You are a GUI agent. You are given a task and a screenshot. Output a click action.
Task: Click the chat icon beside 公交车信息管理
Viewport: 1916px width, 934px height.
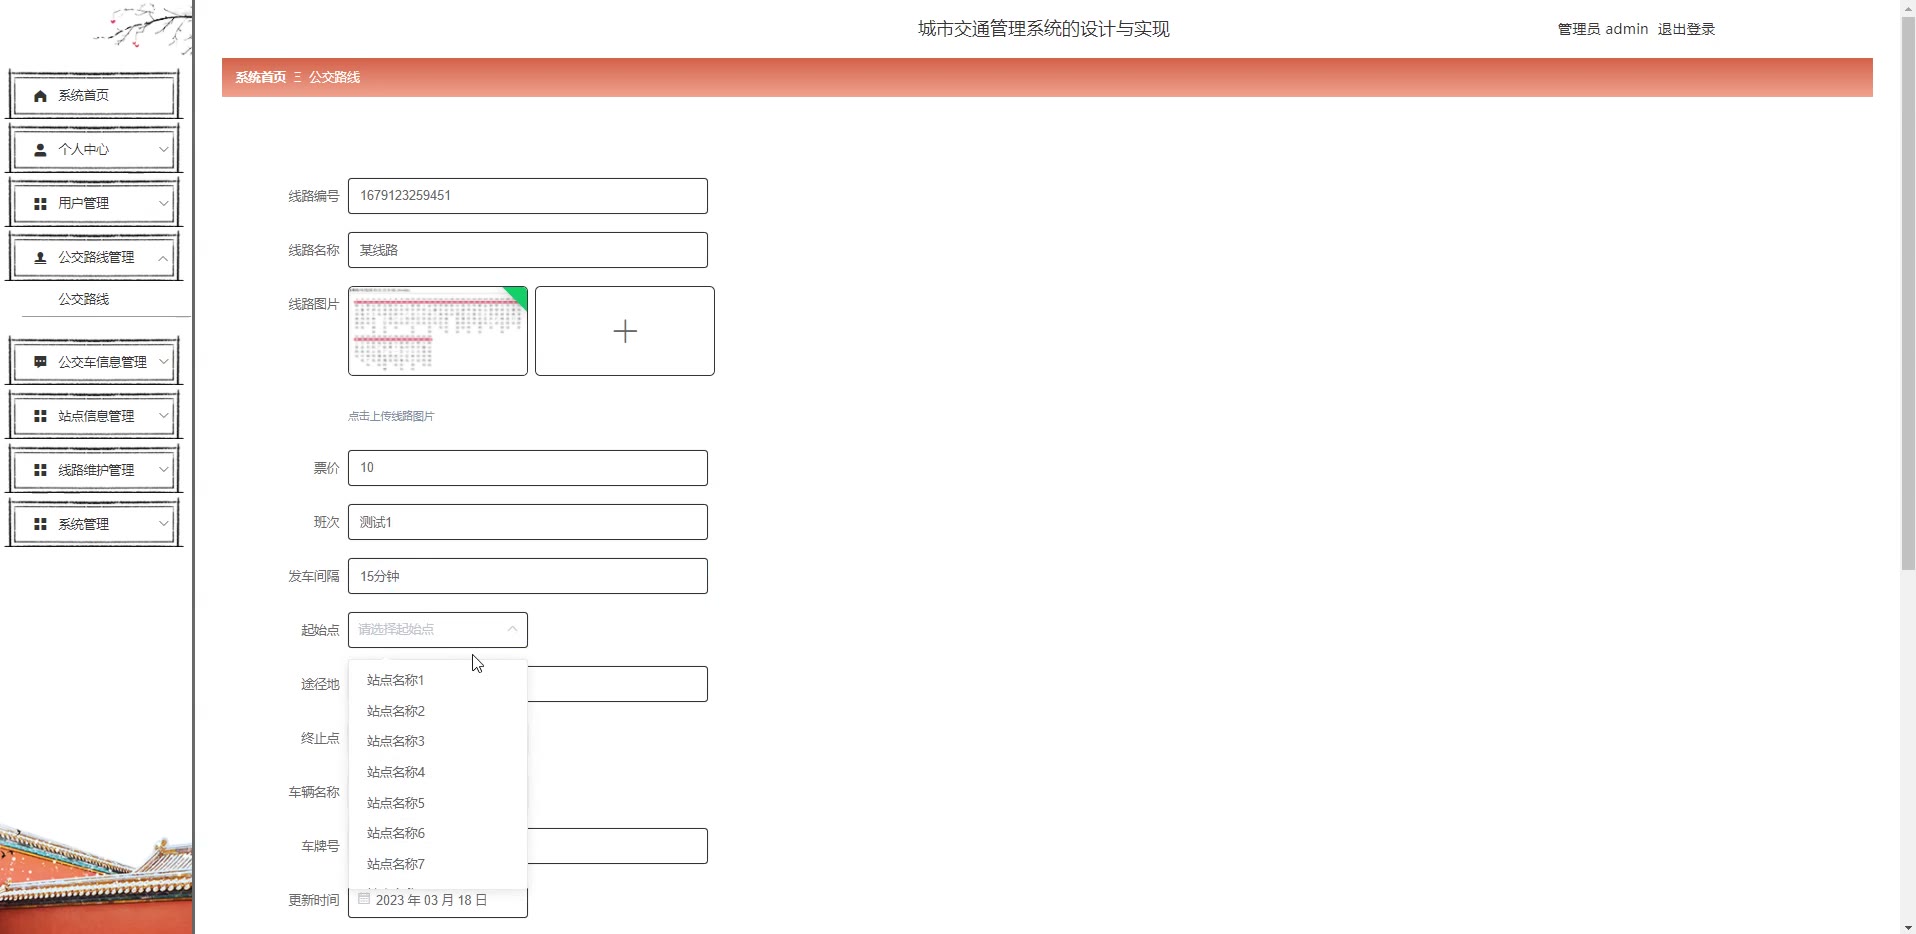(x=40, y=362)
